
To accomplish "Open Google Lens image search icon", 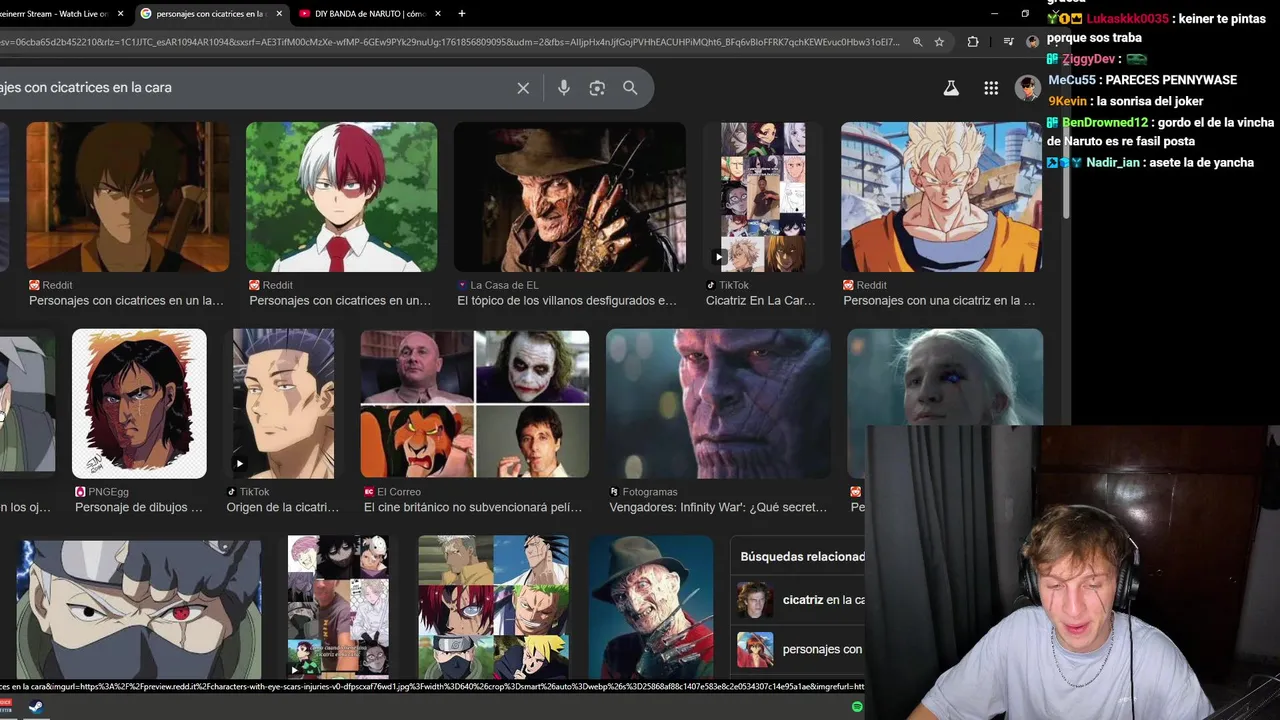I will point(597,88).
